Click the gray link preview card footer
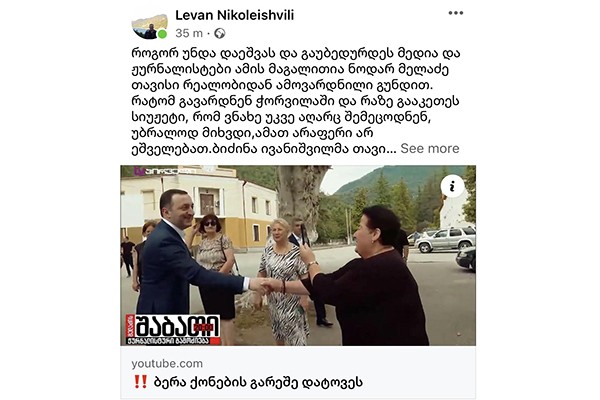The image size is (600, 400). (x=298, y=372)
